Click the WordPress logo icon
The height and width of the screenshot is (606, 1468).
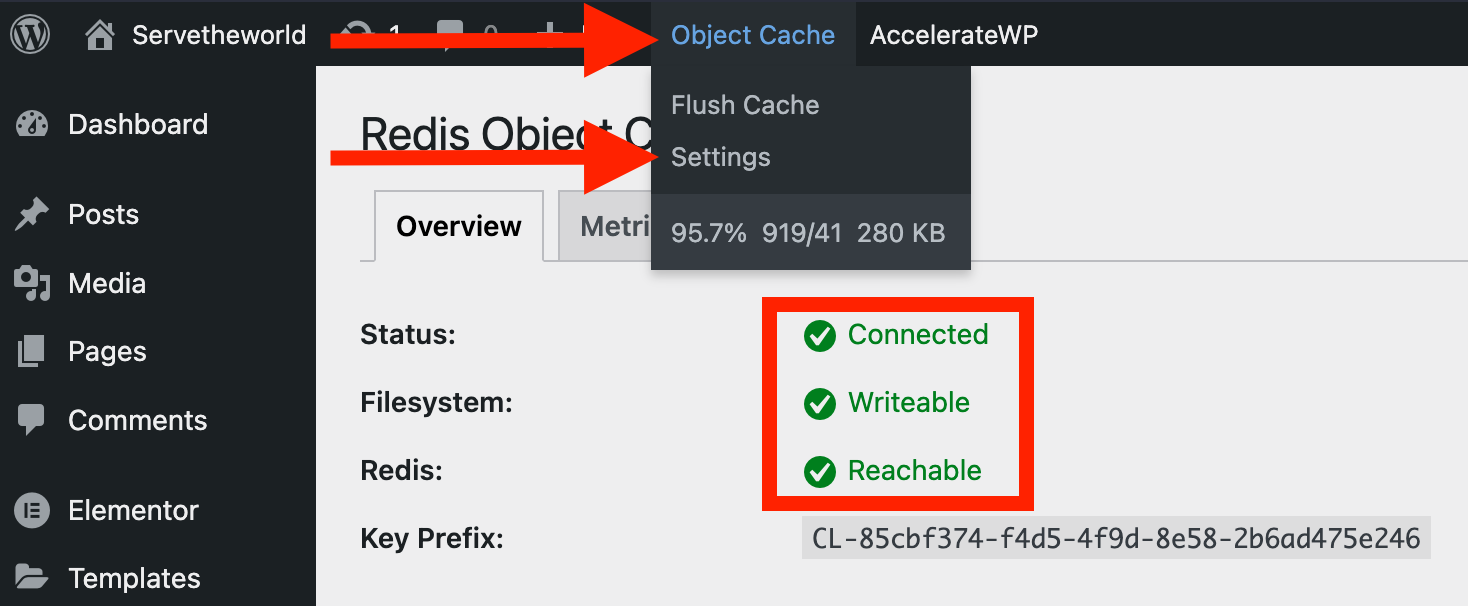tap(30, 35)
